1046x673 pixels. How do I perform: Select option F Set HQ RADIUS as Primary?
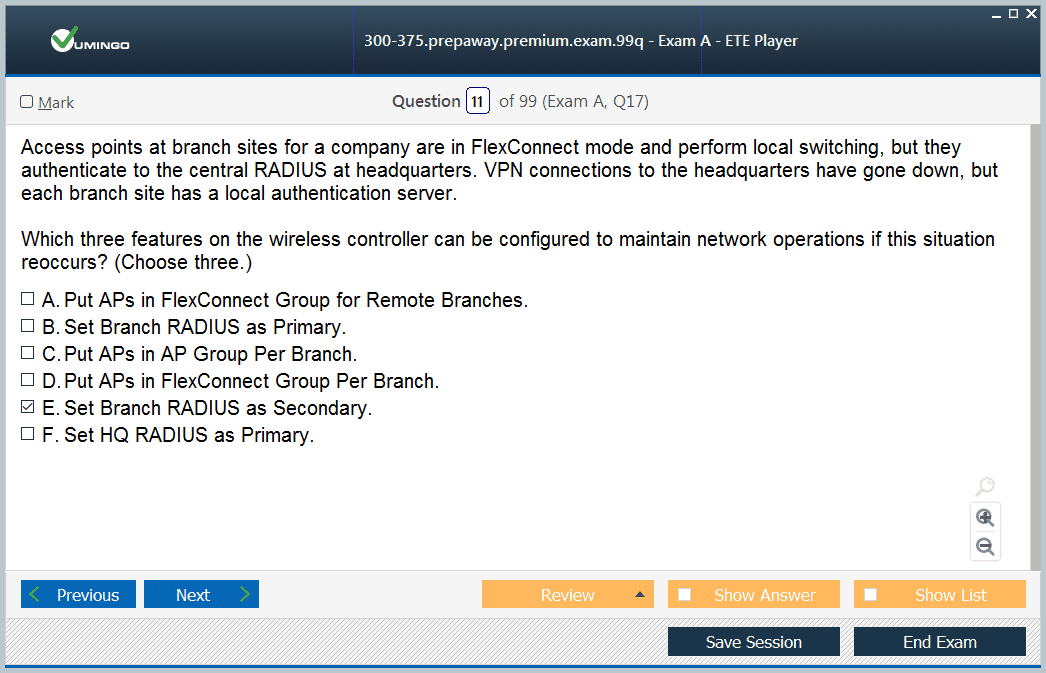(27, 434)
